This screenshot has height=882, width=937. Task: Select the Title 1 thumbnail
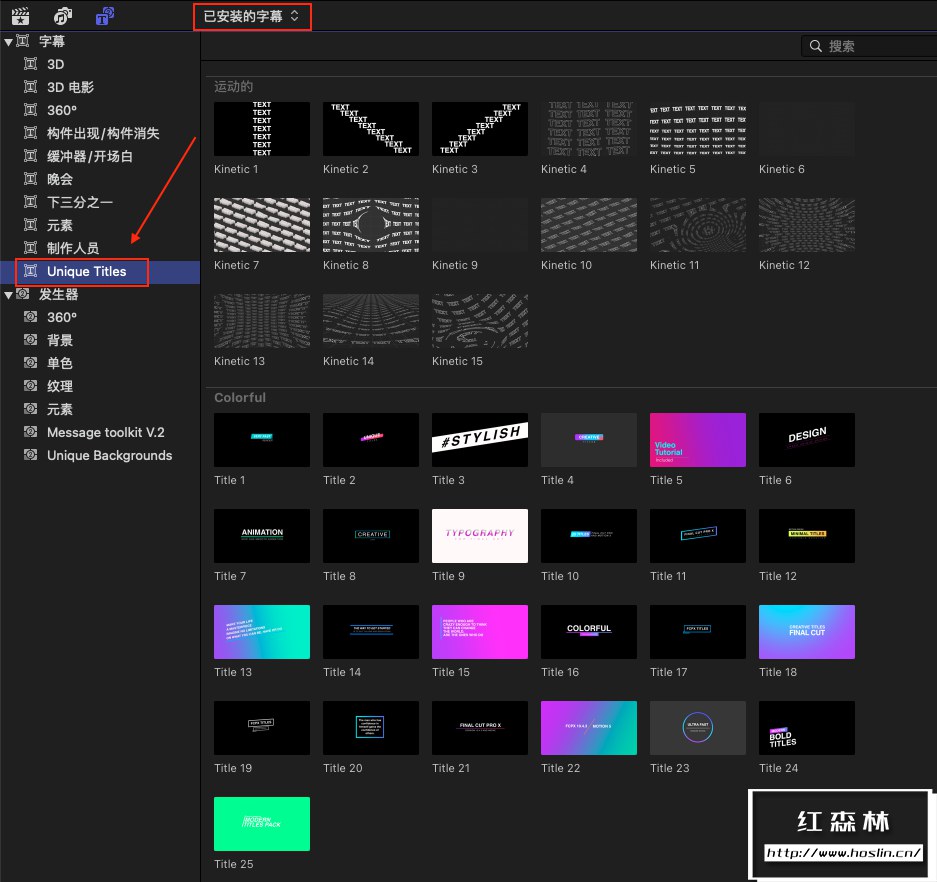pos(262,440)
